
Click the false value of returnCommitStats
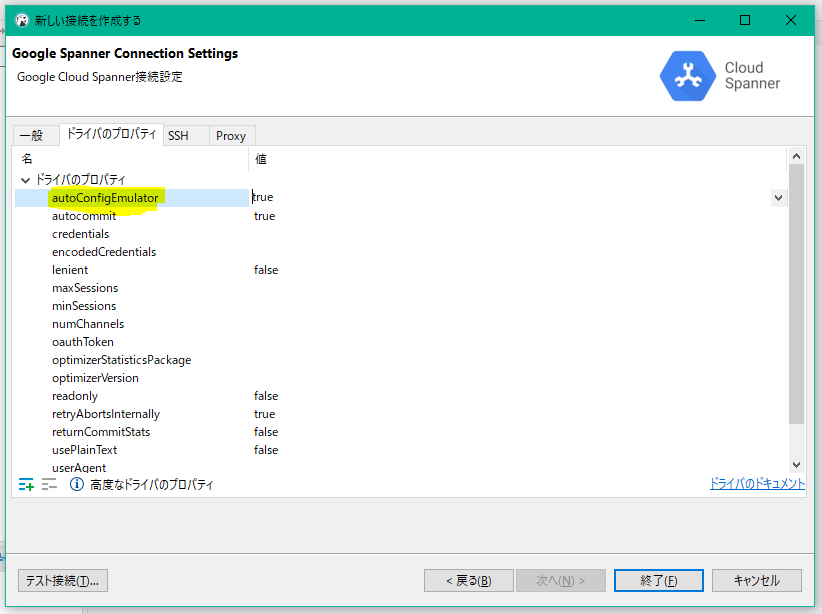coord(266,432)
